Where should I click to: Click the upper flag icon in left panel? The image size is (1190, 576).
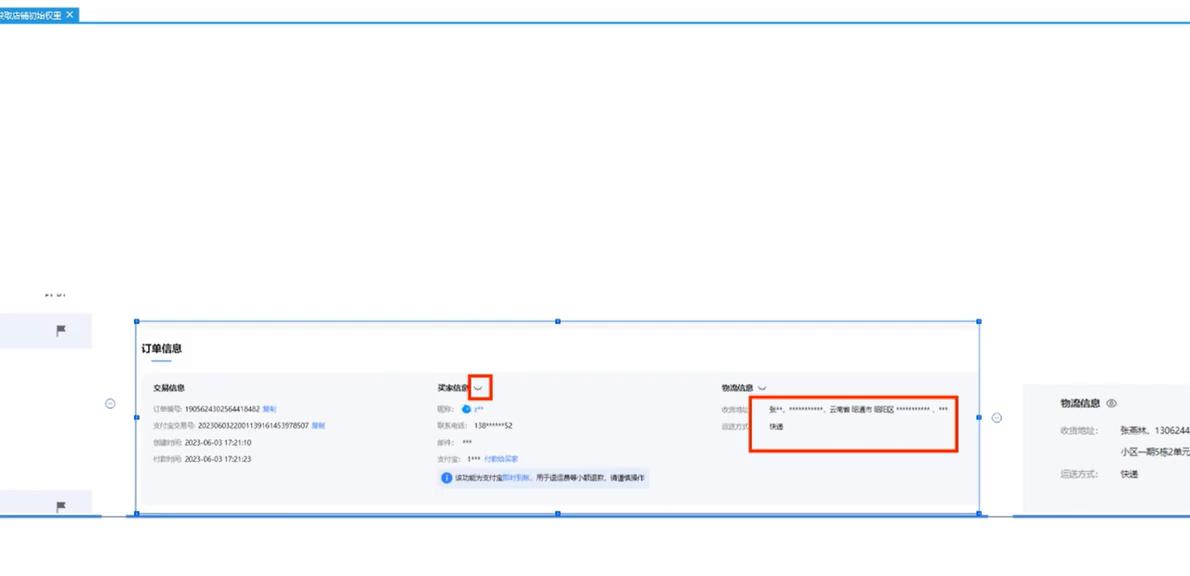click(x=61, y=331)
